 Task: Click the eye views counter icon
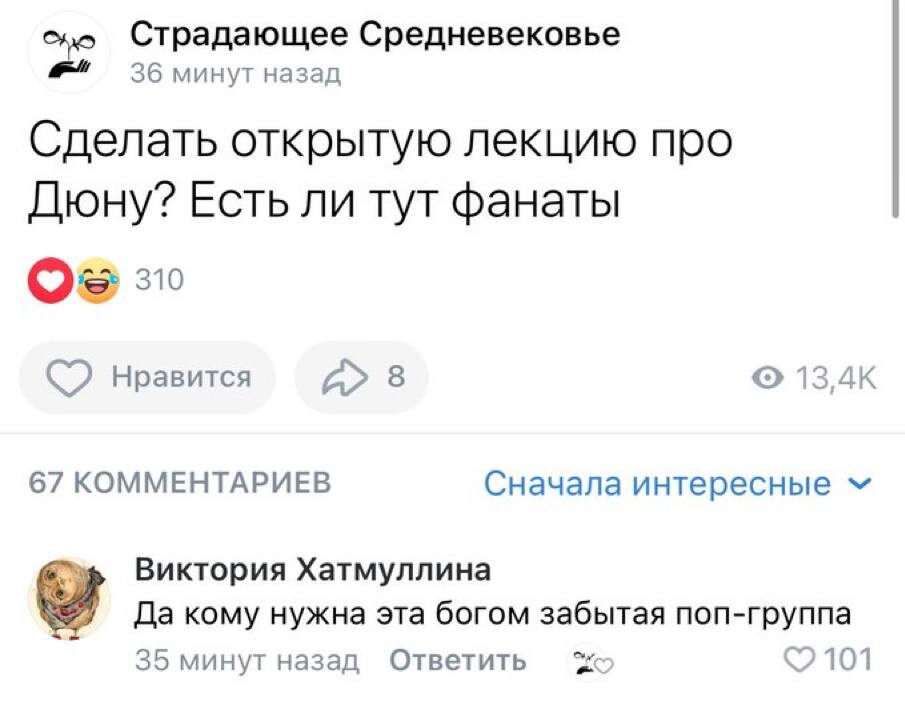pos(766,378)
